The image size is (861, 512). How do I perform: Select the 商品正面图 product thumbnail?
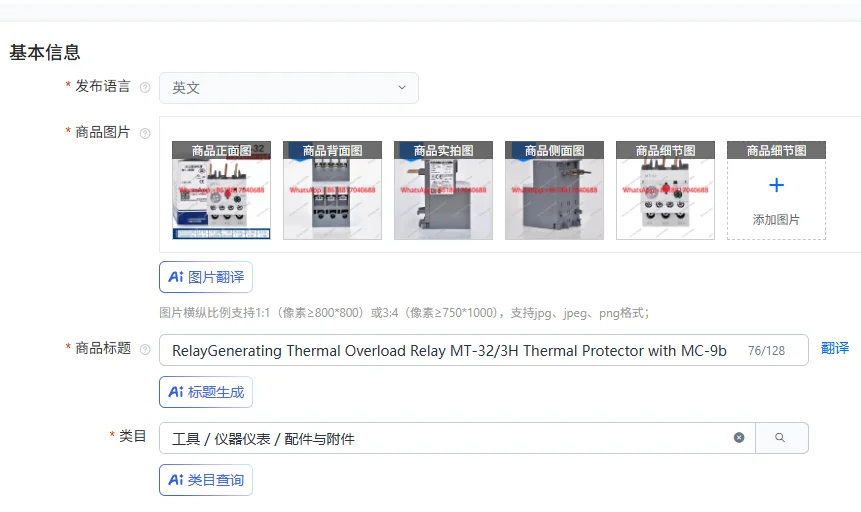(221, 190)
